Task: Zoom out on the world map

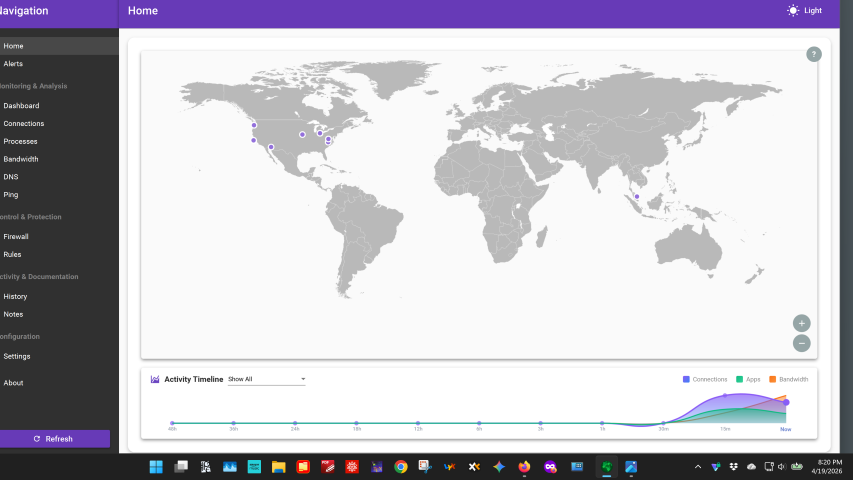Action: coord(801,343)
